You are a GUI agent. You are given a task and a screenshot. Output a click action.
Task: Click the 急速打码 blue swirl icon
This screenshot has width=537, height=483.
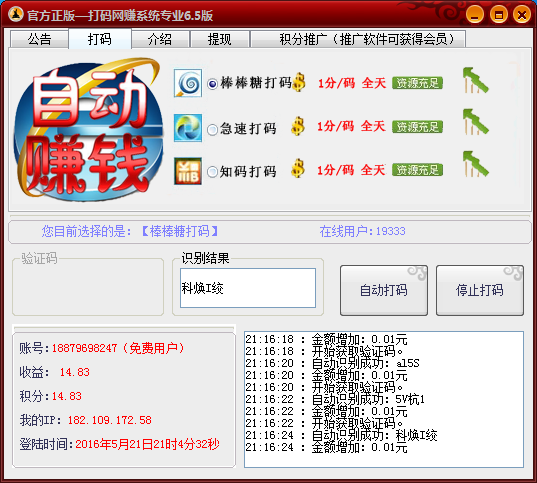[x=188, y=128]
